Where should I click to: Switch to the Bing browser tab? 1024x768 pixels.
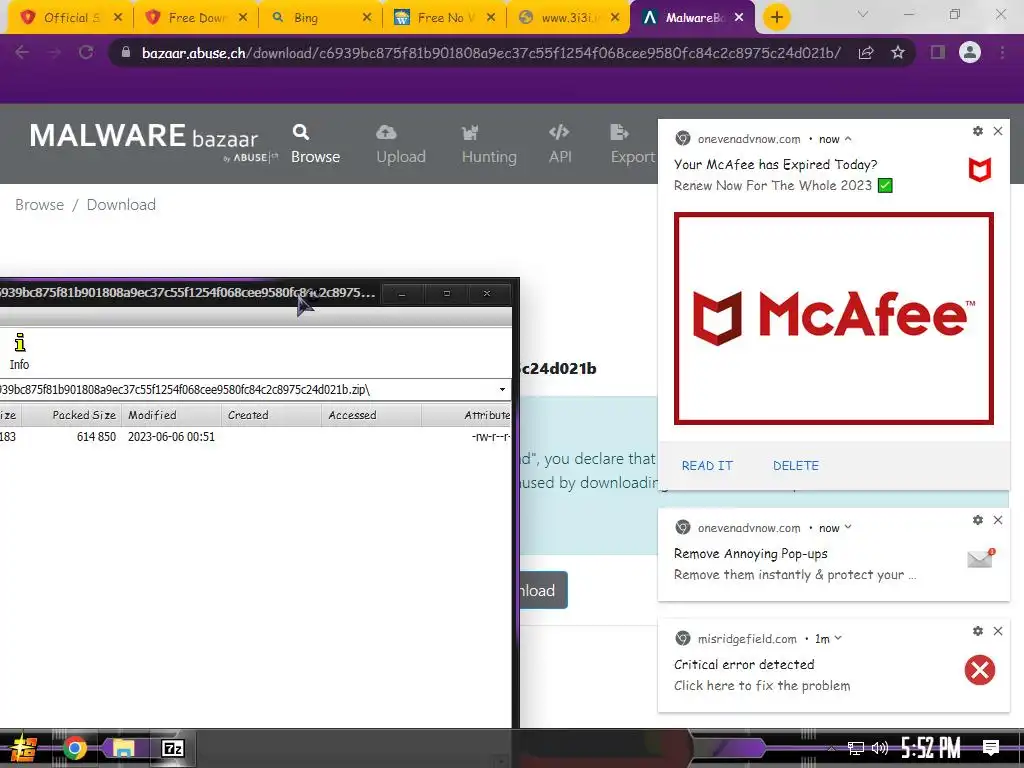(319, 18)
